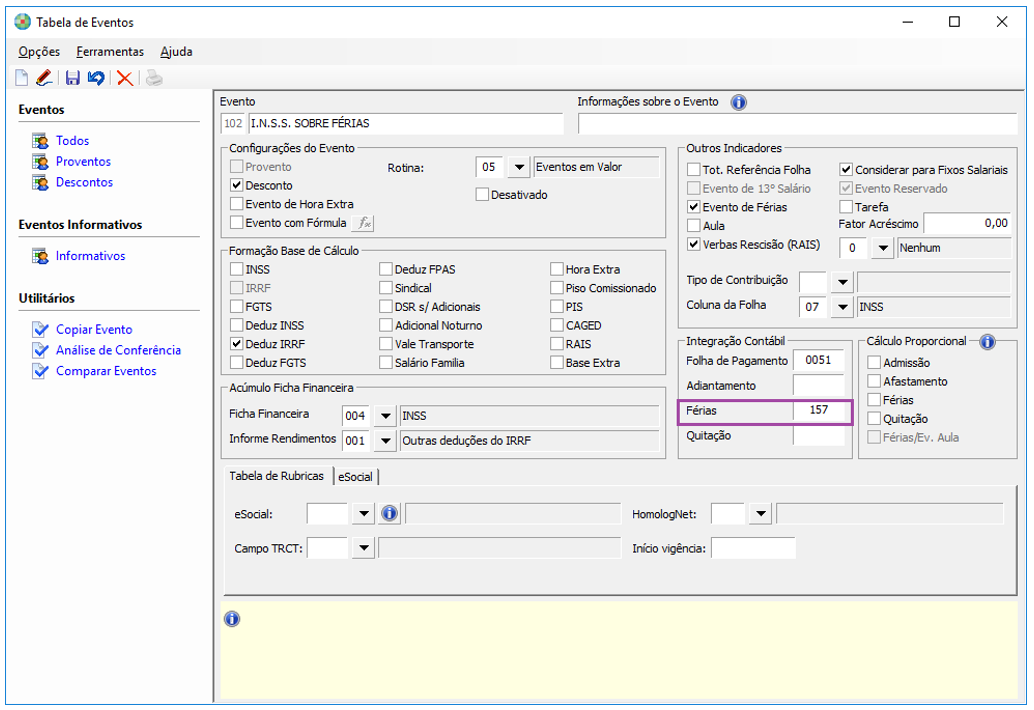Expand the Verbas Rescisão dropdown showing Nenhum

tap(882, 248)
